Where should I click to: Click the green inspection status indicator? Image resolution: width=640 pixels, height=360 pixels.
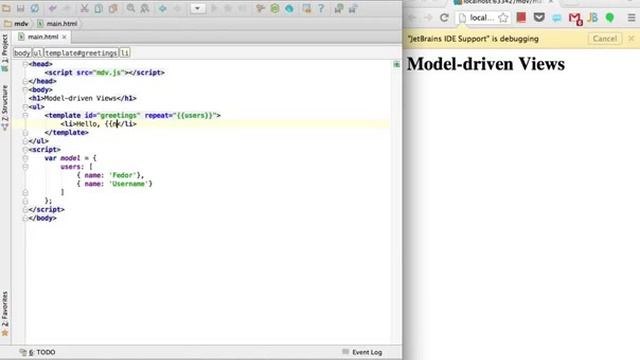coord(396,64)
